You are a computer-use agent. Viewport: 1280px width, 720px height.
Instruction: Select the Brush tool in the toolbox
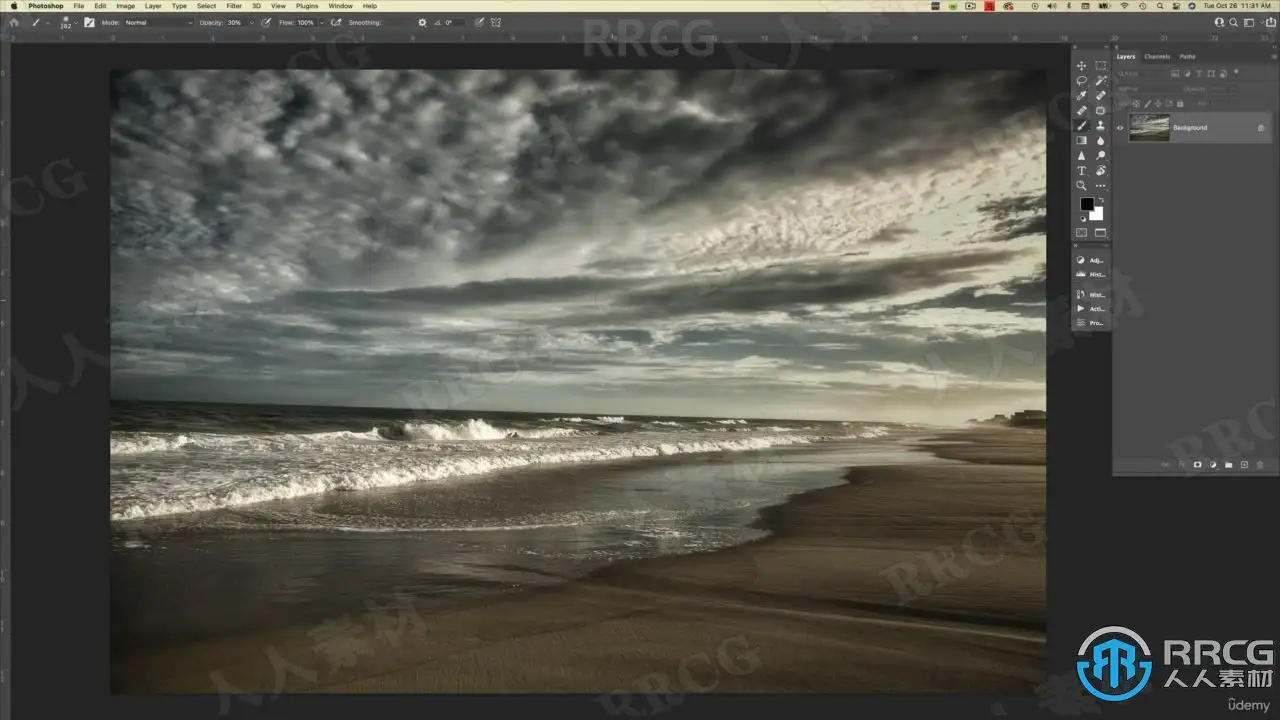(1081, 126)
